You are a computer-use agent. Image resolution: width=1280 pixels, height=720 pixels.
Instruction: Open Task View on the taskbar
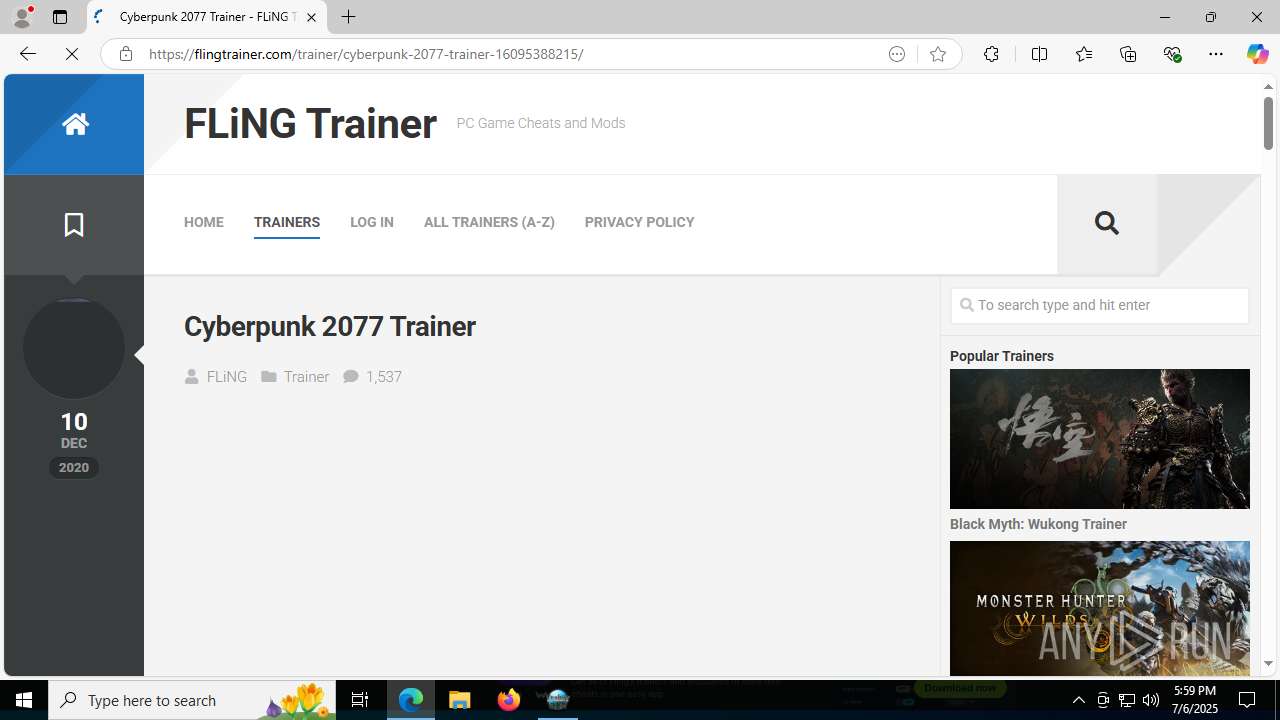360,700
